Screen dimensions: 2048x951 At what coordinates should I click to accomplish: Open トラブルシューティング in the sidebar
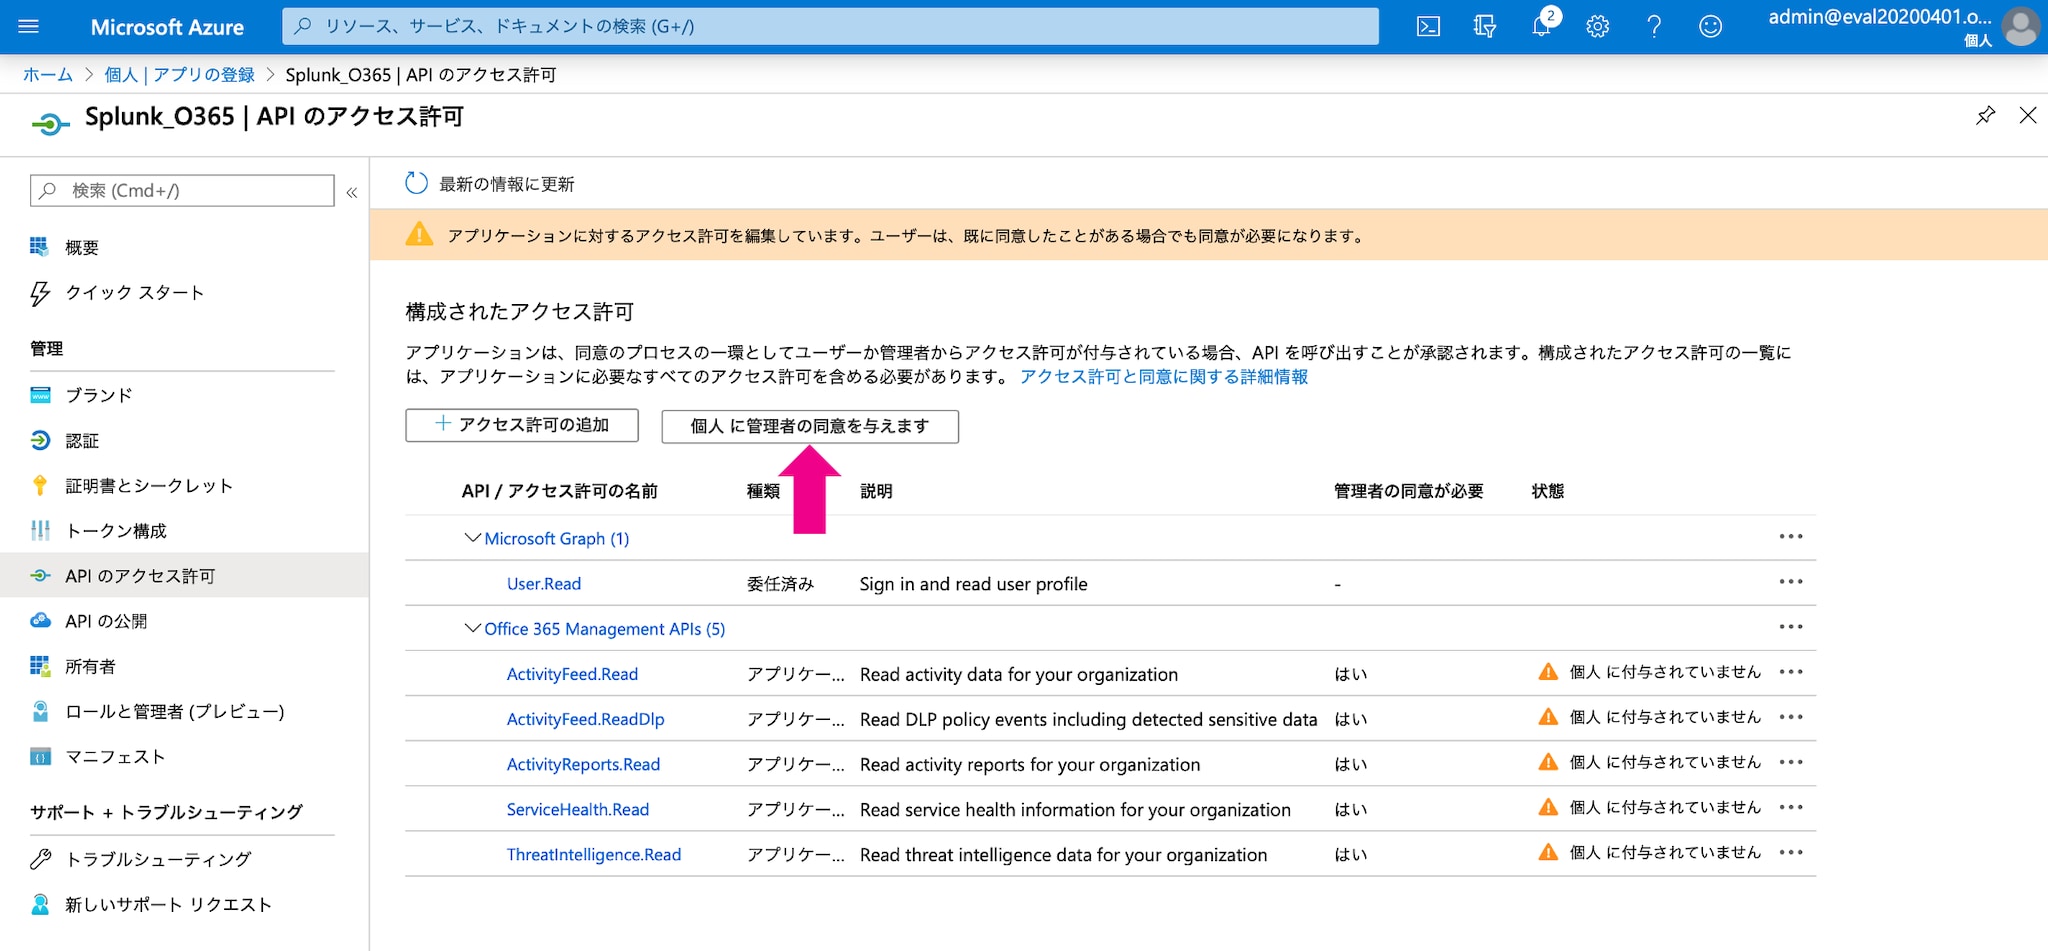pos(158,859)
